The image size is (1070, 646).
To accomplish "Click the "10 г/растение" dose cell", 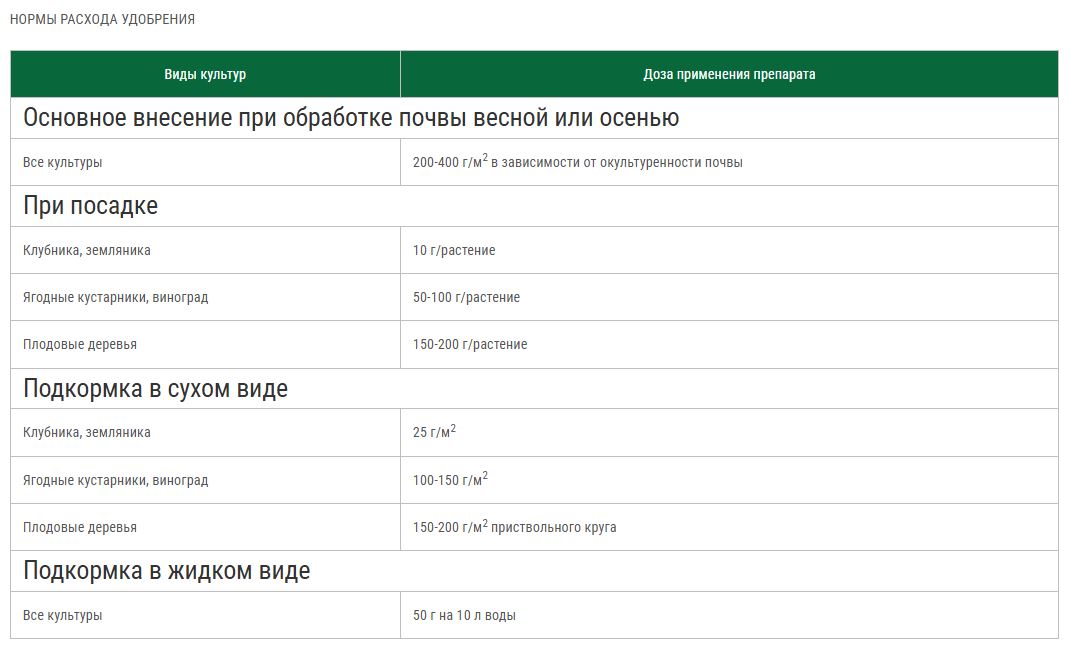I will 454,250.
